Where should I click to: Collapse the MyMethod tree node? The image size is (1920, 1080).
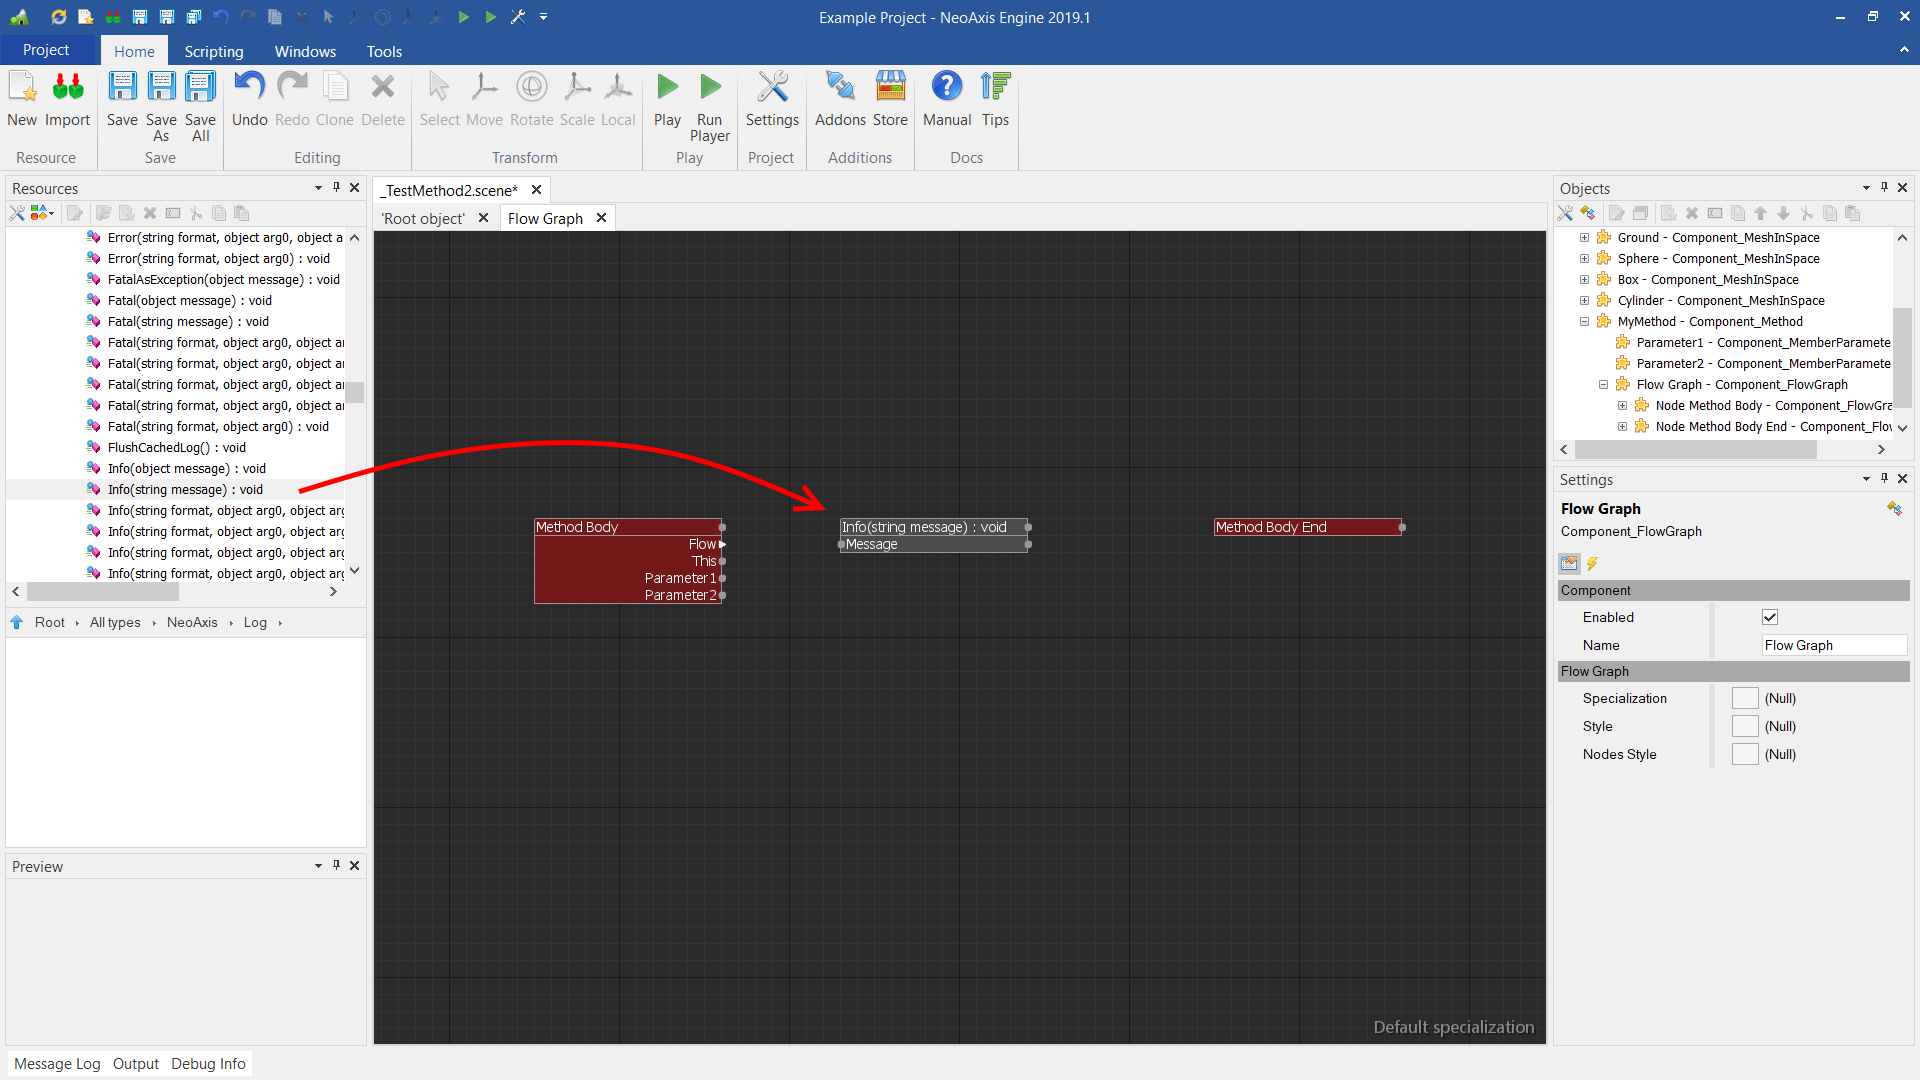pos(1584,322)
